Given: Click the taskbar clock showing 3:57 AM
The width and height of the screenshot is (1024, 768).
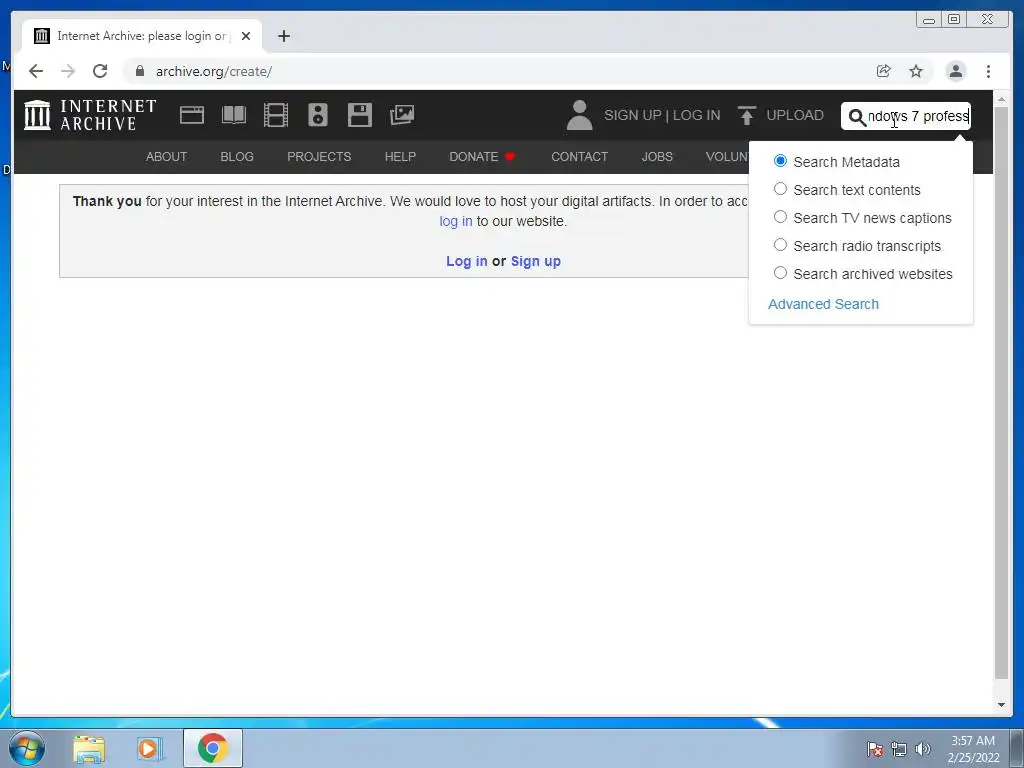Looking at the screenshot, I should click(x=973, y=749).
